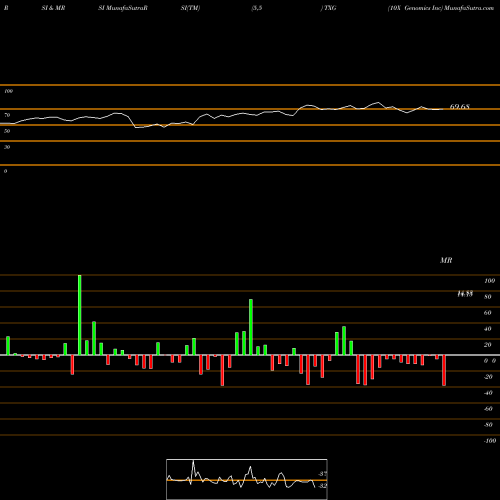Screen dimensions: 500x500
Task: Click the "(5,5" parameter text
Action: click(x=257, y=8)
